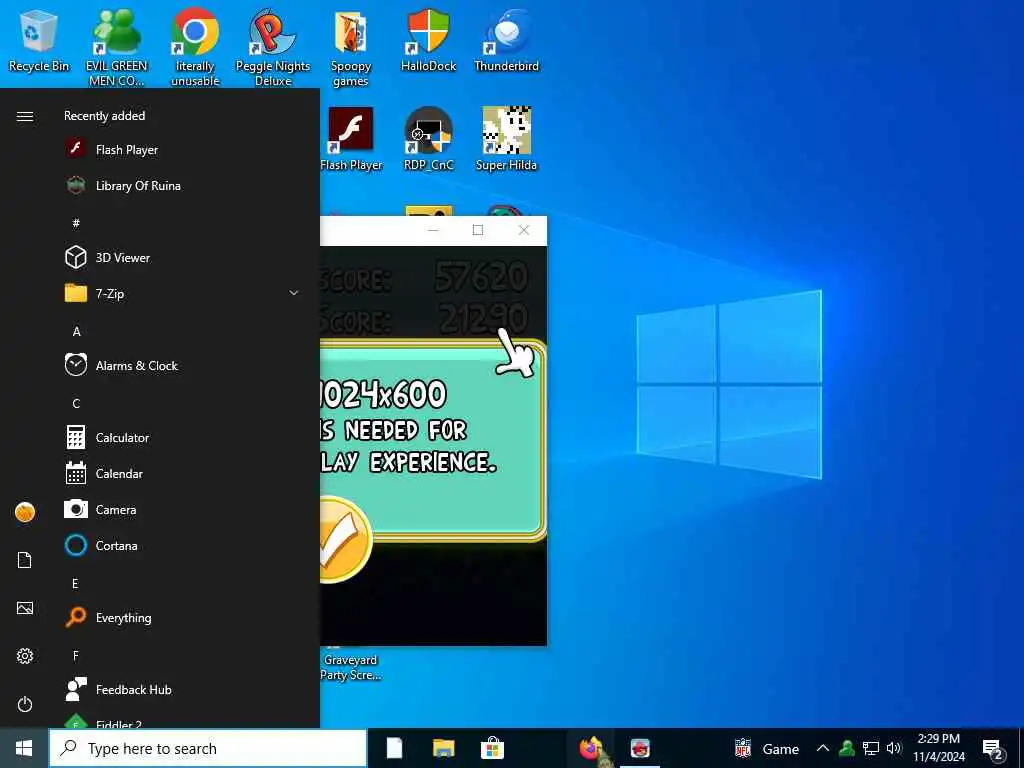Open Pictures from Start sidebar
This screenshot has height=768, width=1024.
pos(25,608)
